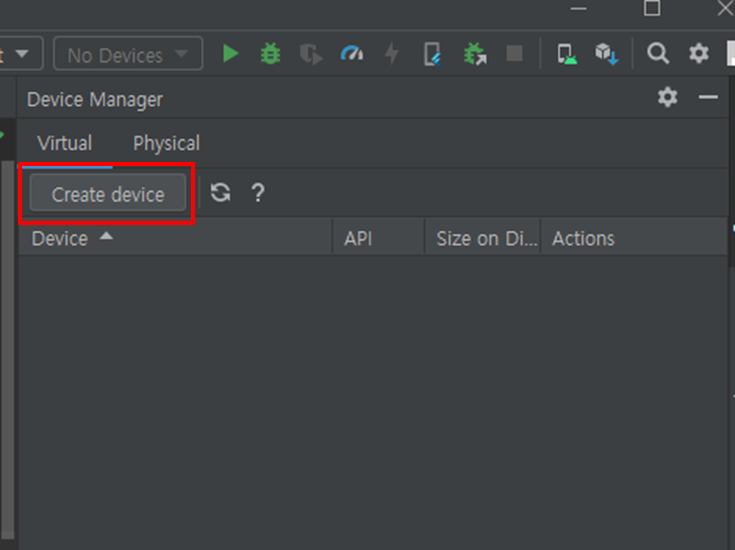
Task: Sort by the API column header
Action: (x=378, y=238)
